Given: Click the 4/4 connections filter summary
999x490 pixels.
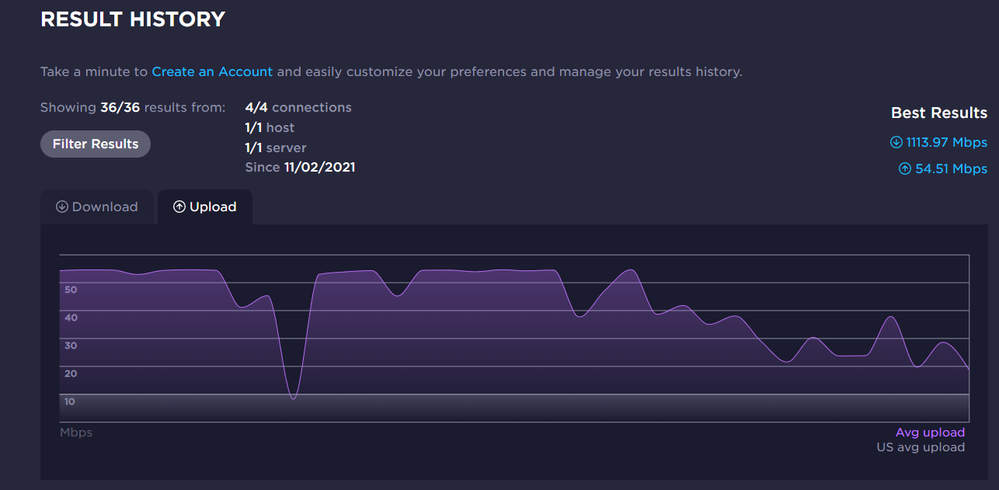Looking at the screenshot, I should [298, 107].
